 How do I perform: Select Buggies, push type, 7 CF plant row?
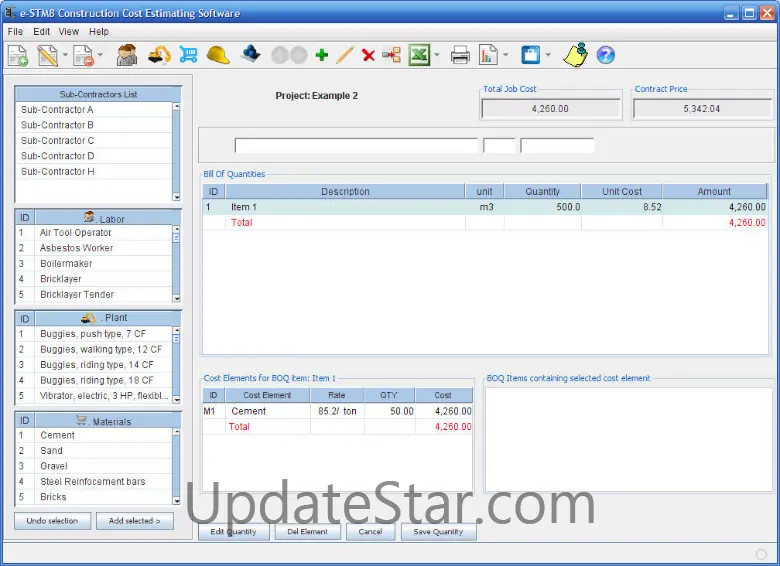[x=94, y=334]
